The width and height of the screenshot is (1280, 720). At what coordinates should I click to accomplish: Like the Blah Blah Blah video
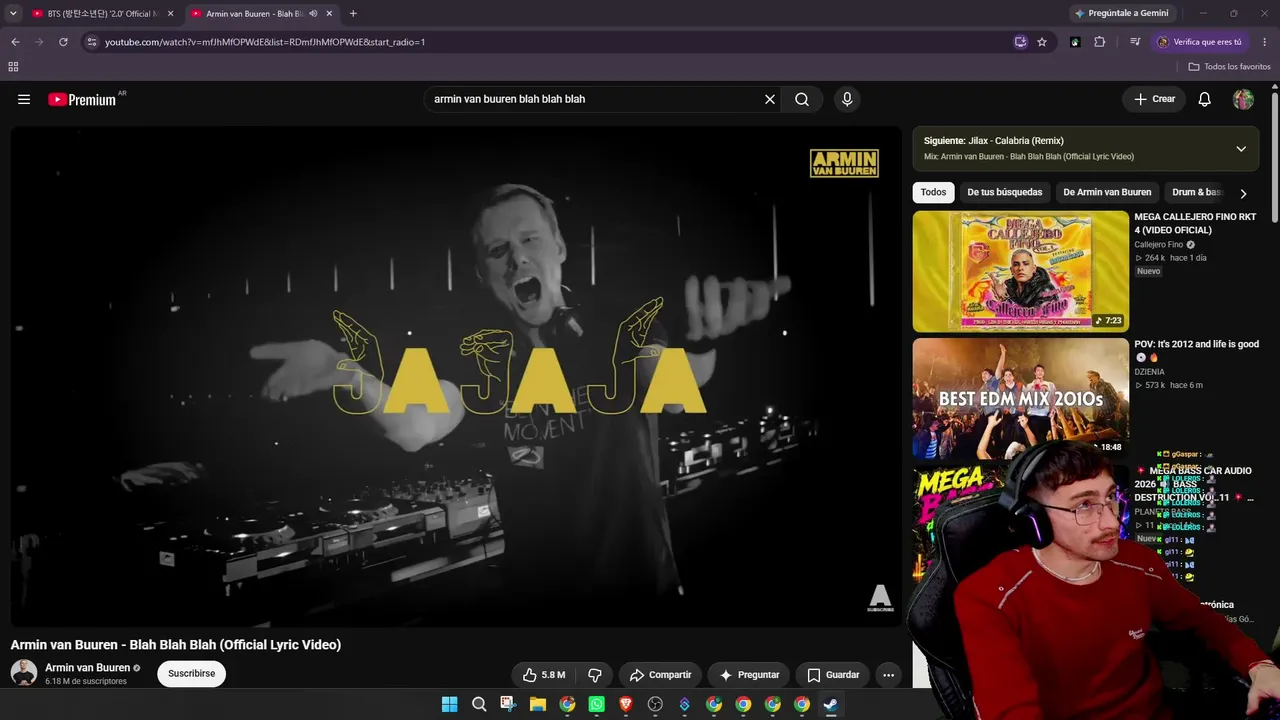(543, 675)
